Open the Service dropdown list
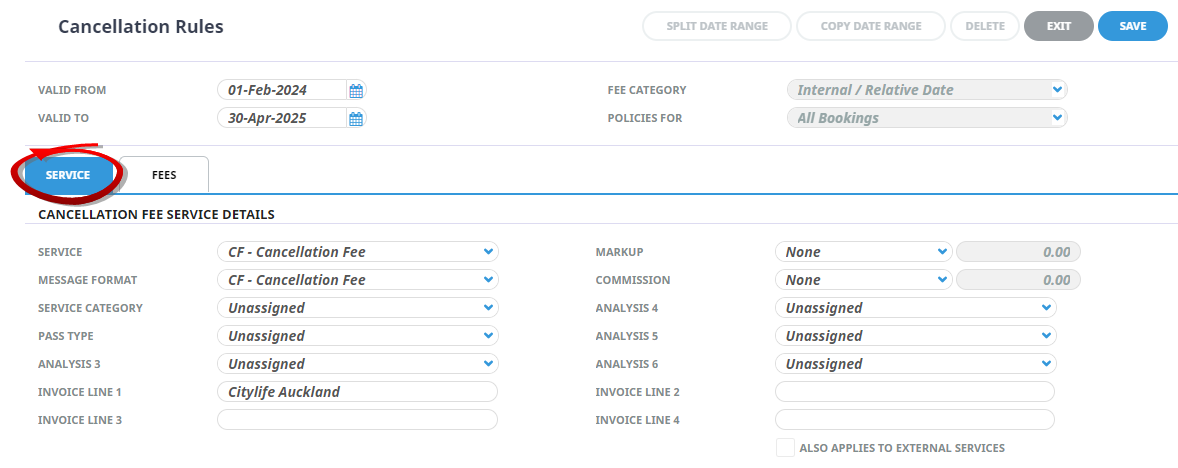This screenshot has width=1178, height=468. pyautogui.click(x=357, y=252)
